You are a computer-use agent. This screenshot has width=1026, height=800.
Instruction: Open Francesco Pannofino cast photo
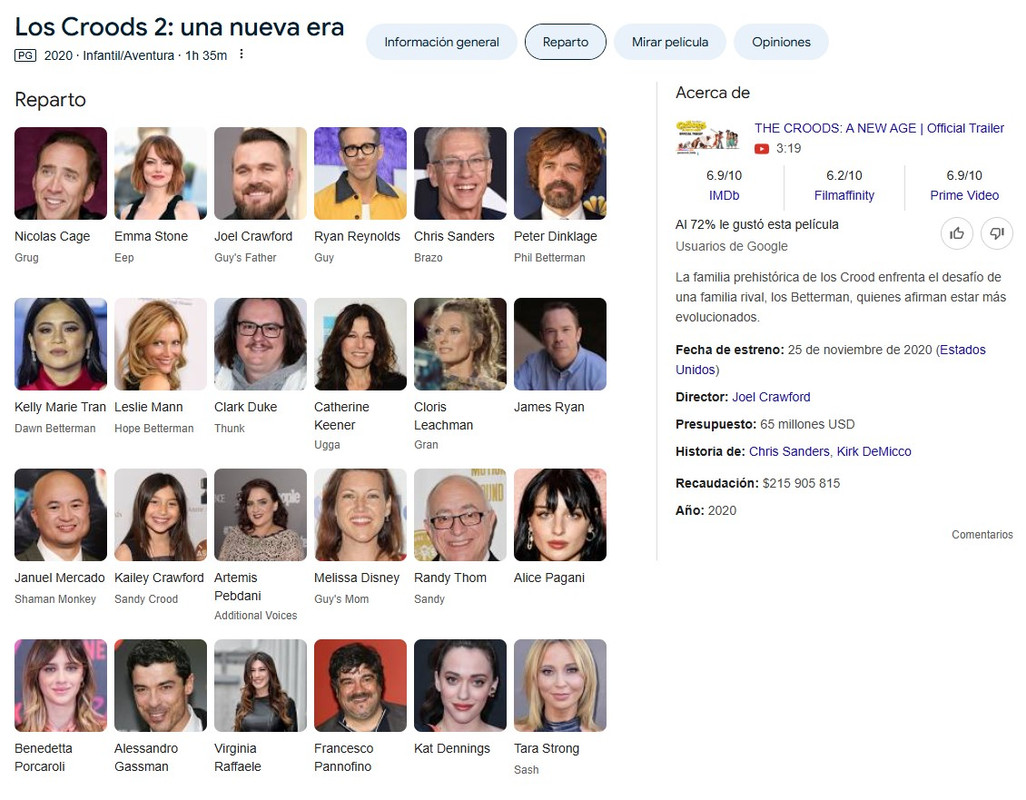coord(361,686)
